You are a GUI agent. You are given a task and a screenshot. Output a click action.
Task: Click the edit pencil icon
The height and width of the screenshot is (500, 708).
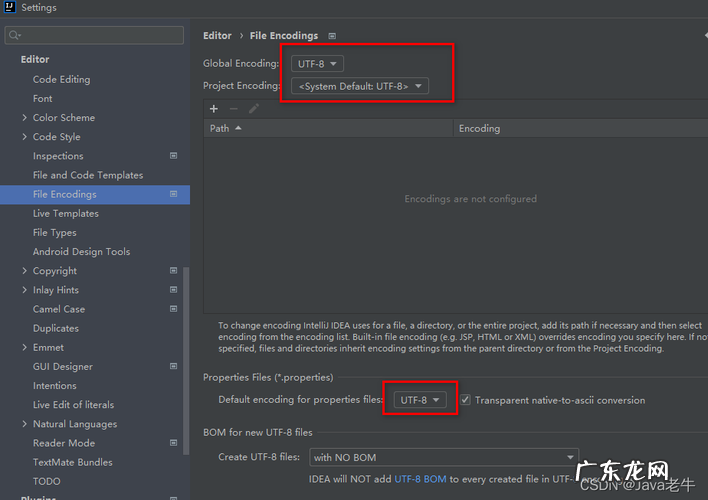[253, 108]
